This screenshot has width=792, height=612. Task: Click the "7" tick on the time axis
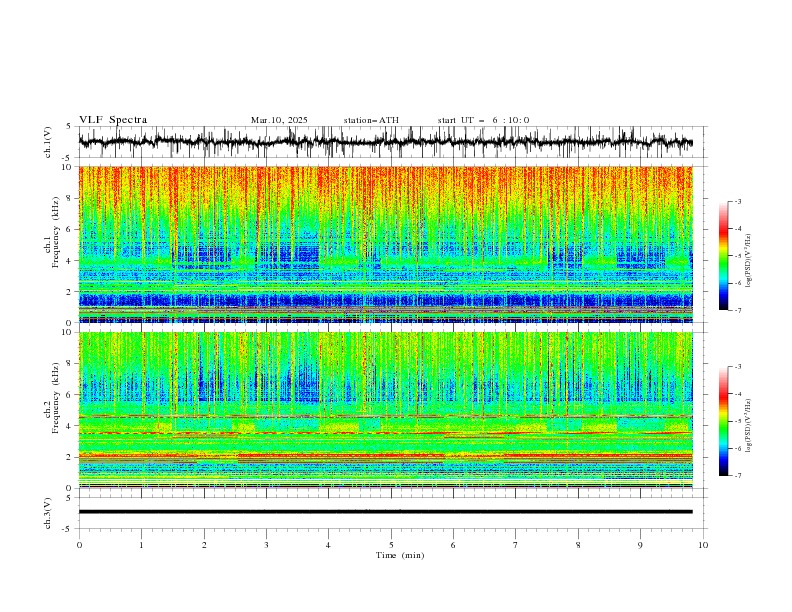tap(516, 545)
